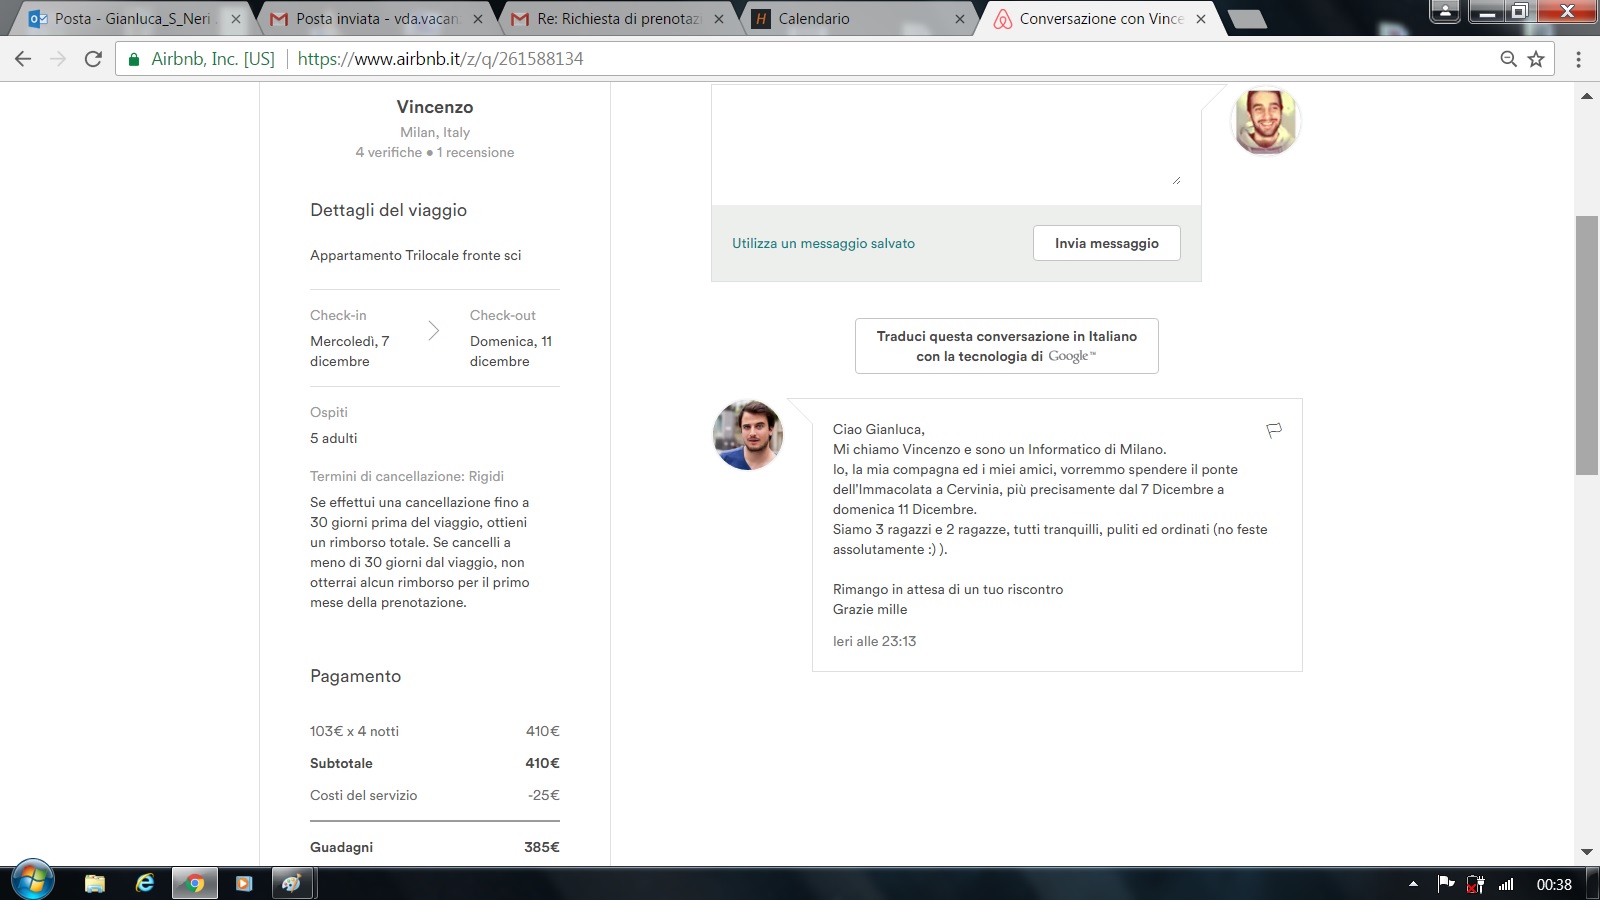Image resolution: width=1600 pixels, height=900 pixels.
Task: Close the Re: Richiesta di prenotazione tab
Action: tap(718, 19)
